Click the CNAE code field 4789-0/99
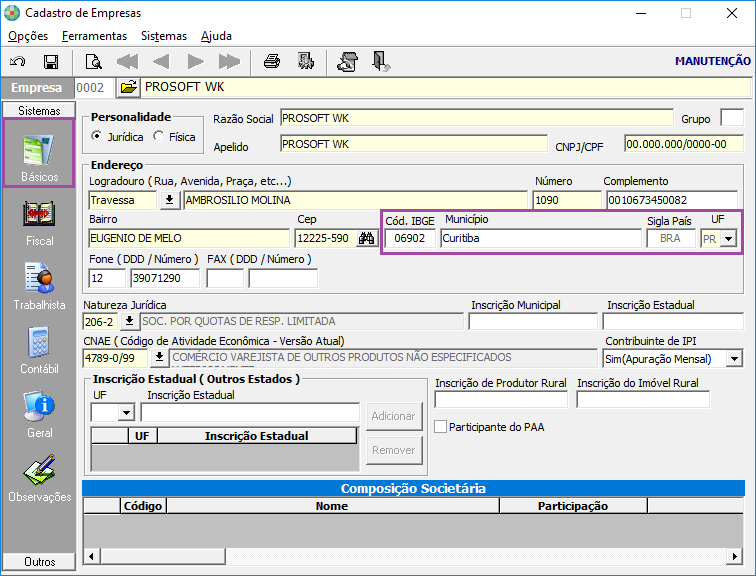 pos(115,358)
